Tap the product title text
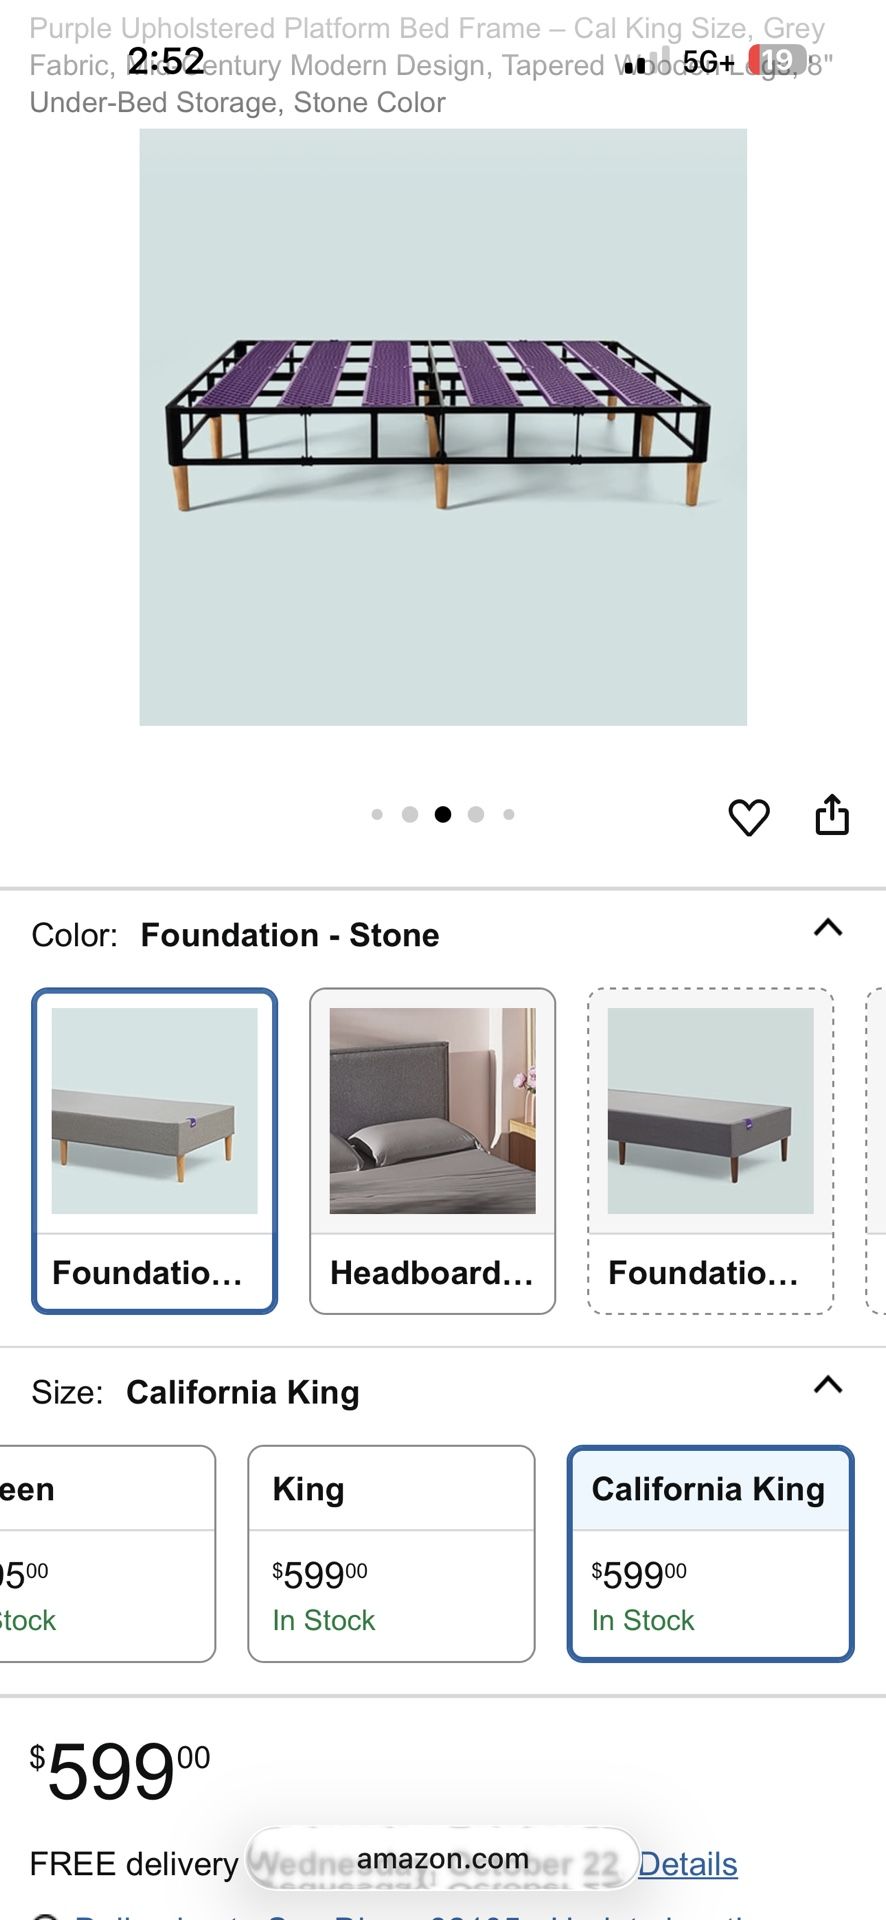The image size is (886, 1920). [430, 66]
